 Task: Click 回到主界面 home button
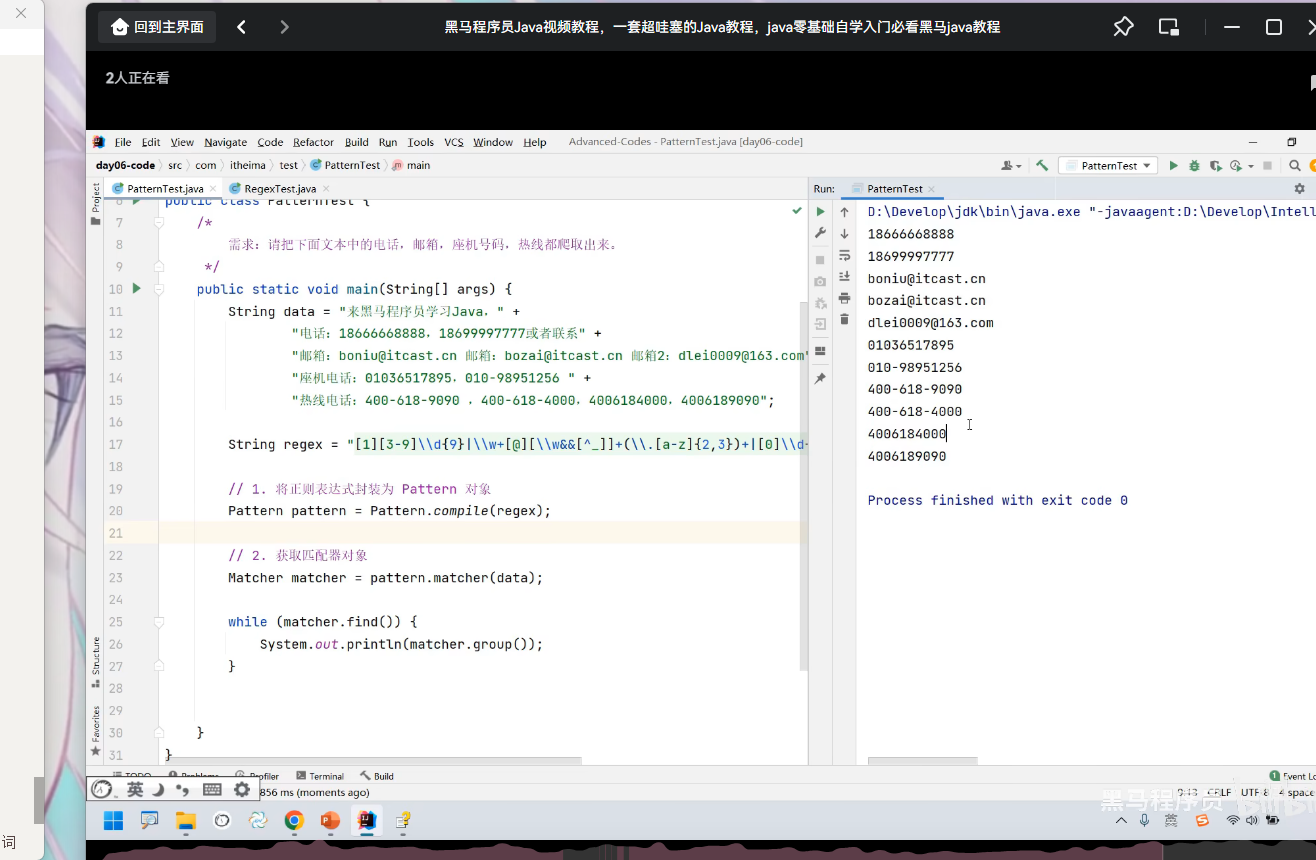coord(158,27)
